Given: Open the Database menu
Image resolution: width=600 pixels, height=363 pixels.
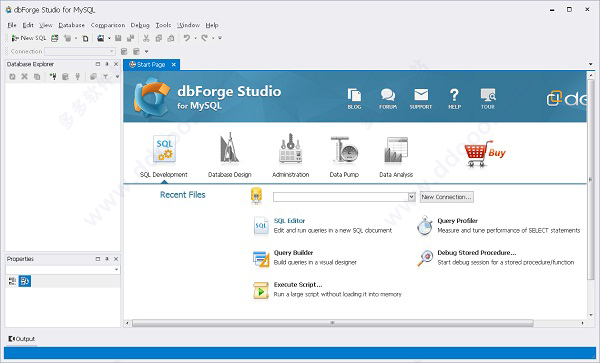Looking at the screenshot, I should coord(72,25).
